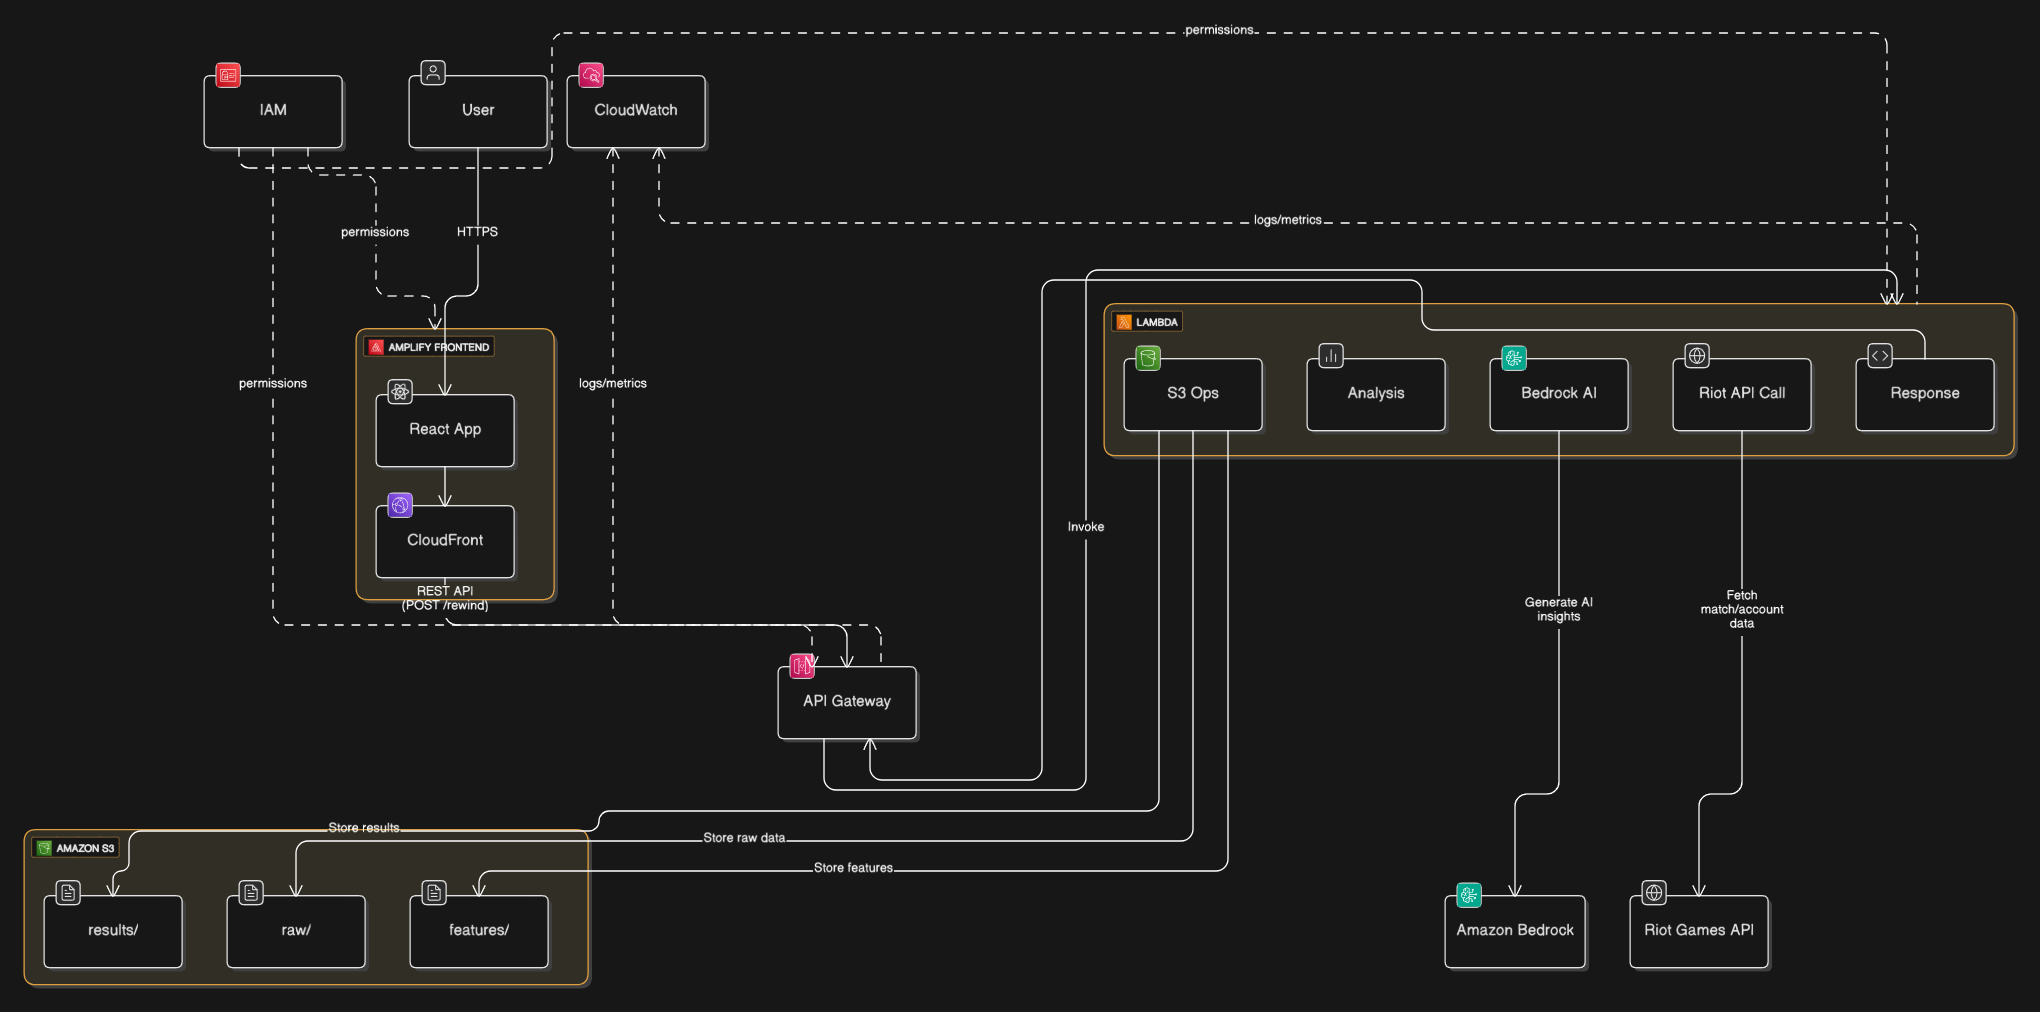Screen dimensions: 2040x1012
Task: Click the results/ document icon
Action: pyautogui.click(x=68, y=893)
